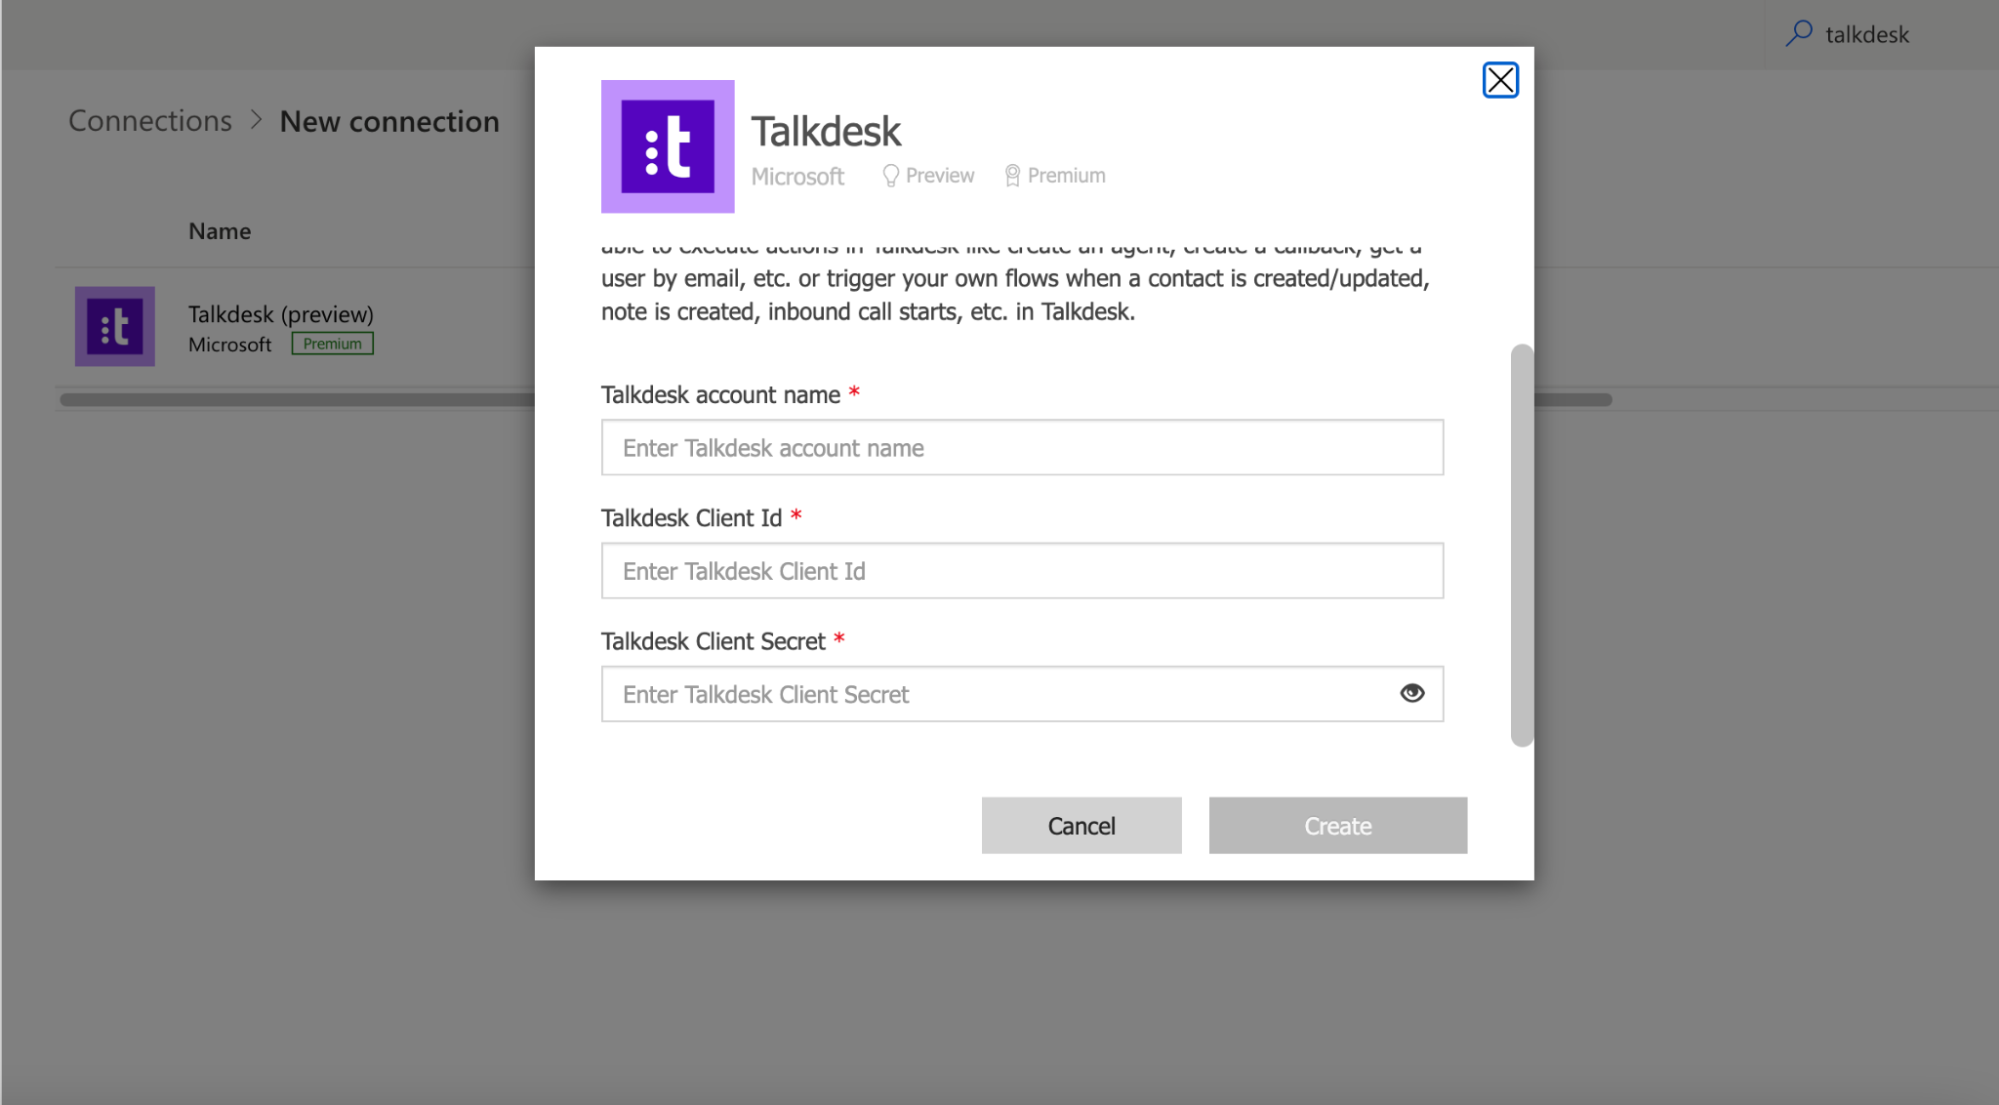
Task: Focus the Talkdesk account name field
Action: 1022,447
